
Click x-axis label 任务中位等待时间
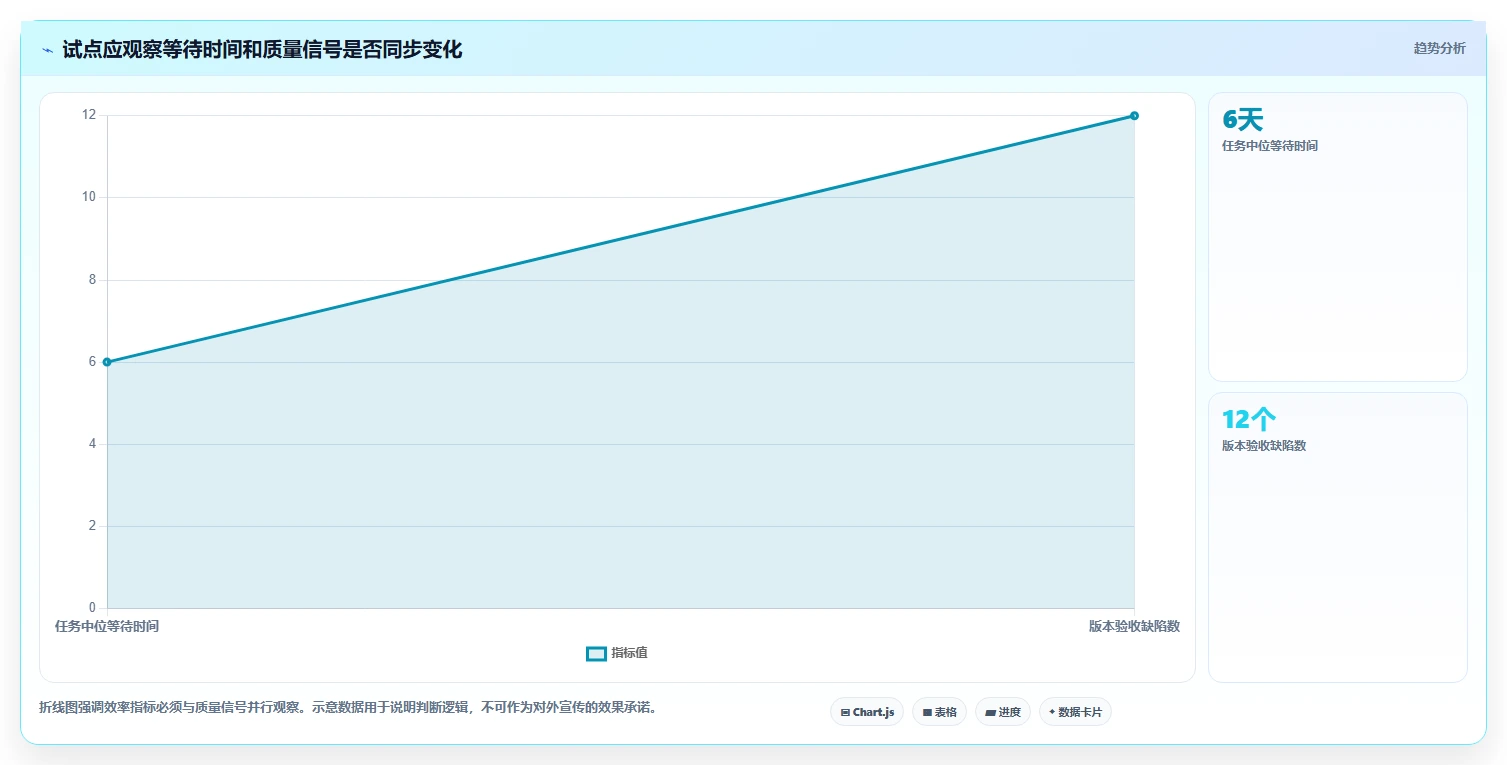(107, 627)
